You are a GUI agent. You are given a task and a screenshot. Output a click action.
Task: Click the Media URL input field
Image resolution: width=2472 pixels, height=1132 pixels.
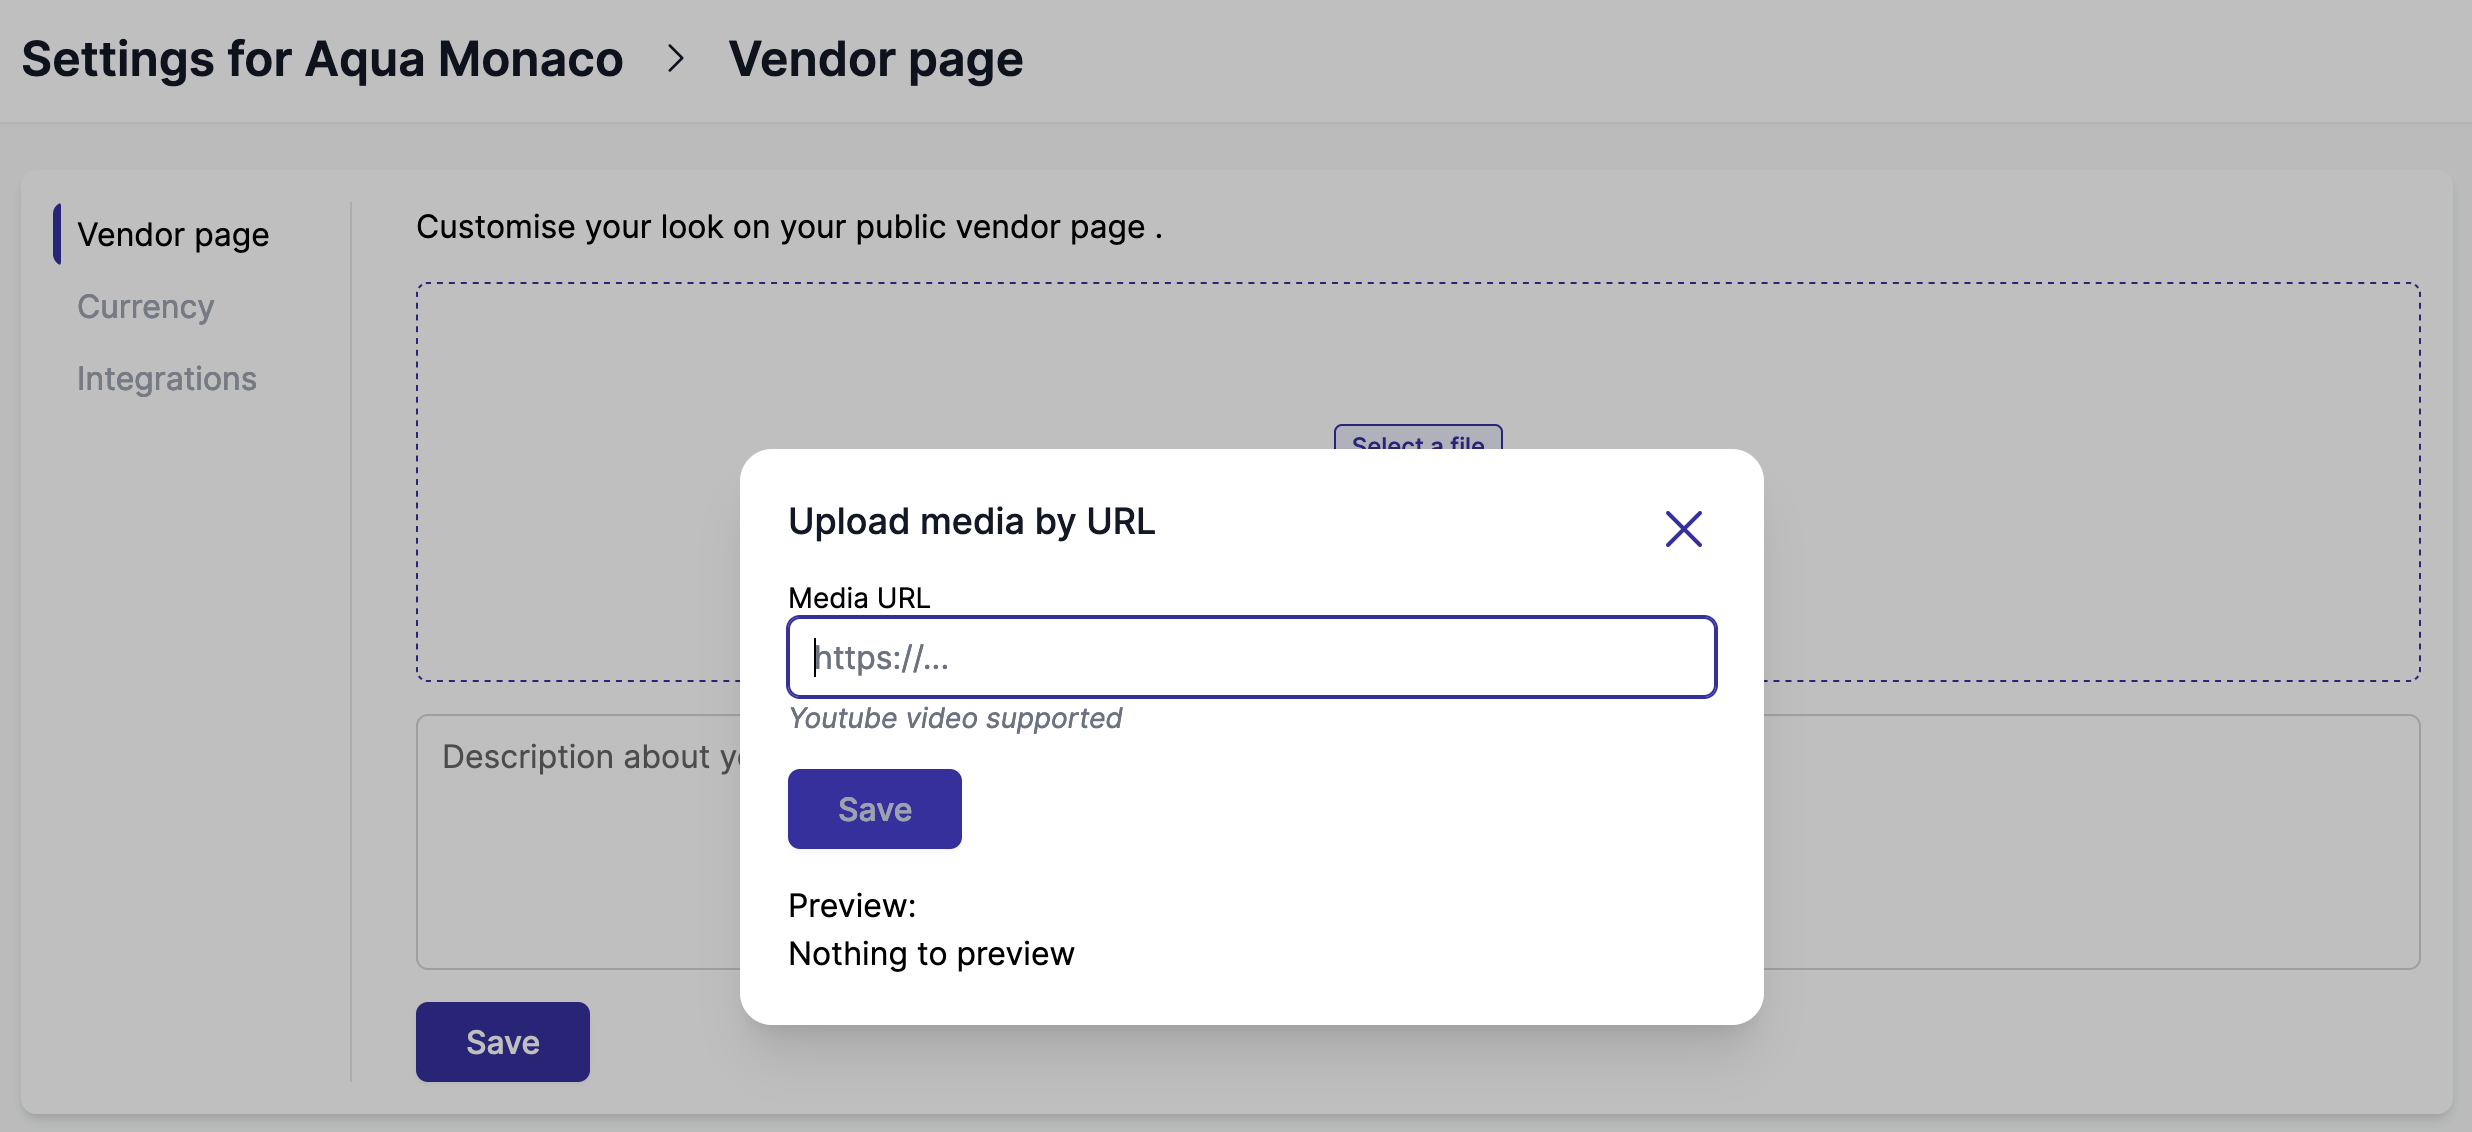1251,657
